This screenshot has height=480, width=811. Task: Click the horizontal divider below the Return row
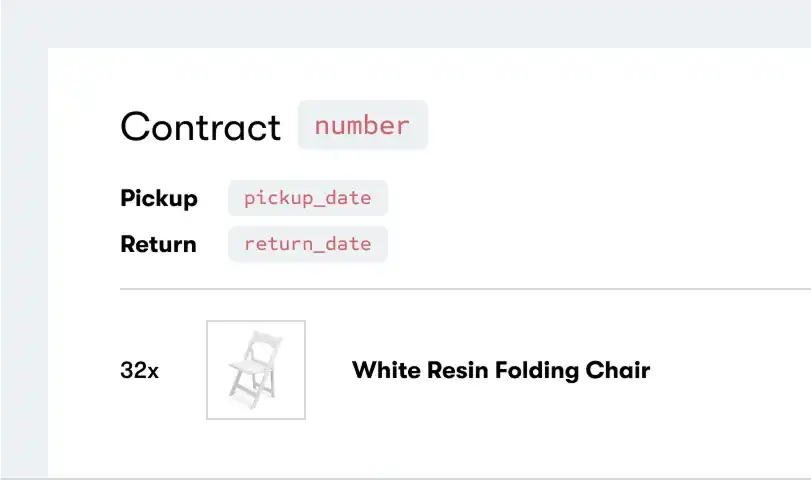pyautogui.click(x=465, y=289)
